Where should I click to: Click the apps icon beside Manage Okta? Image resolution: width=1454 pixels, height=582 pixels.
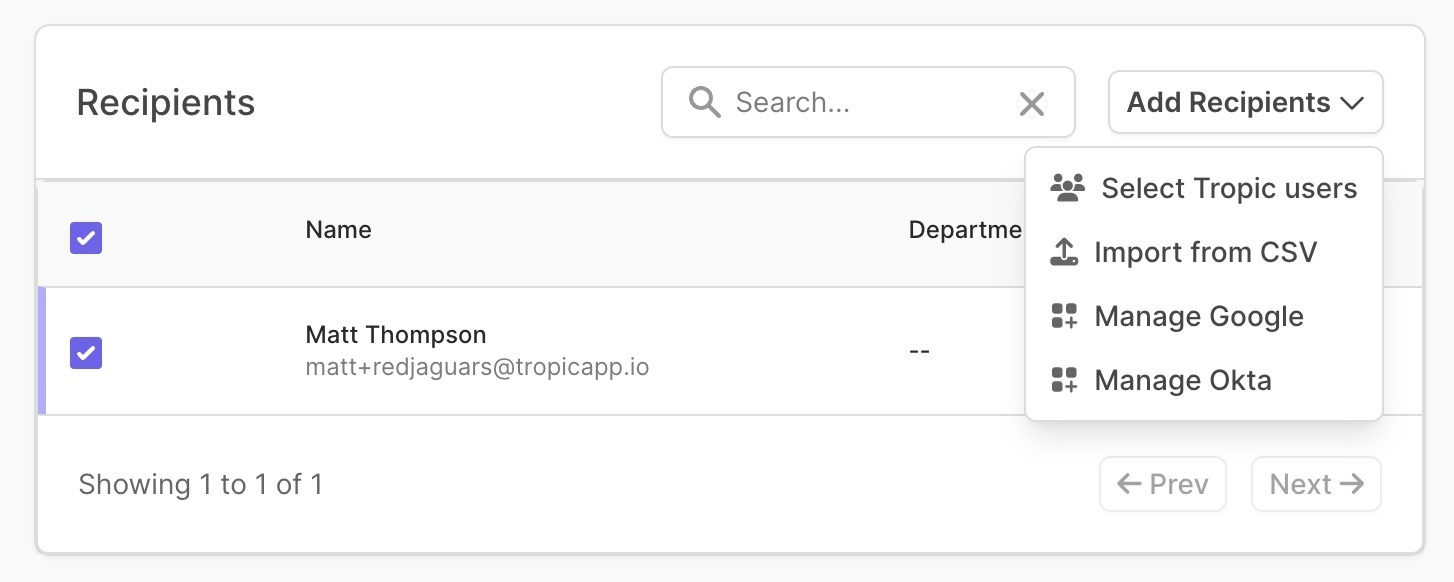tap(1064, 381)
